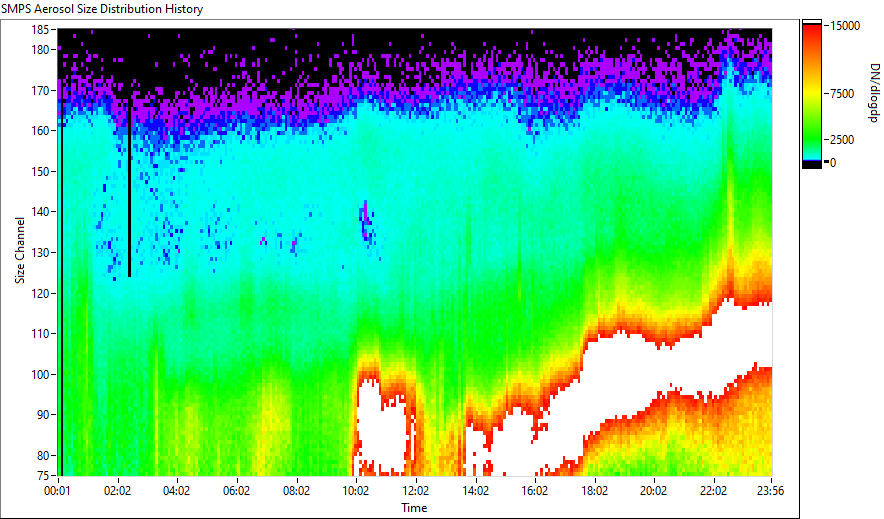Viewport: 884px width, 519px height.
Task: Click the time axis label 18:02
Action: [x=594, y=491]
